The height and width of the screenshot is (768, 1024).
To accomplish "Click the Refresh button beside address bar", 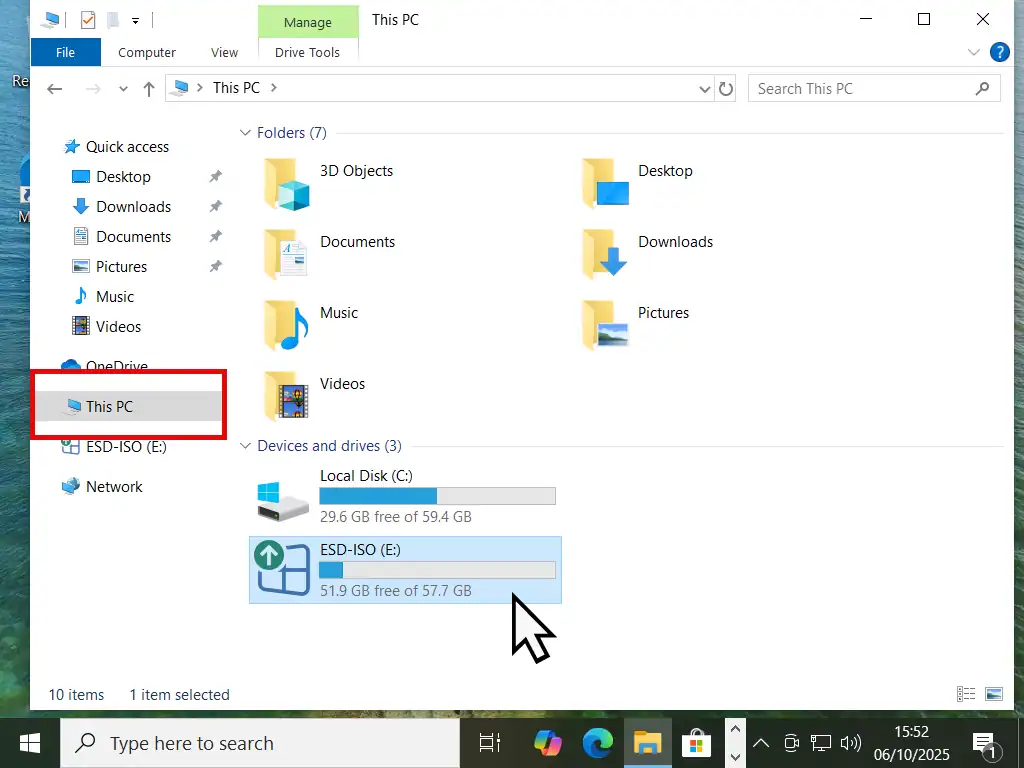I will 727,88.
